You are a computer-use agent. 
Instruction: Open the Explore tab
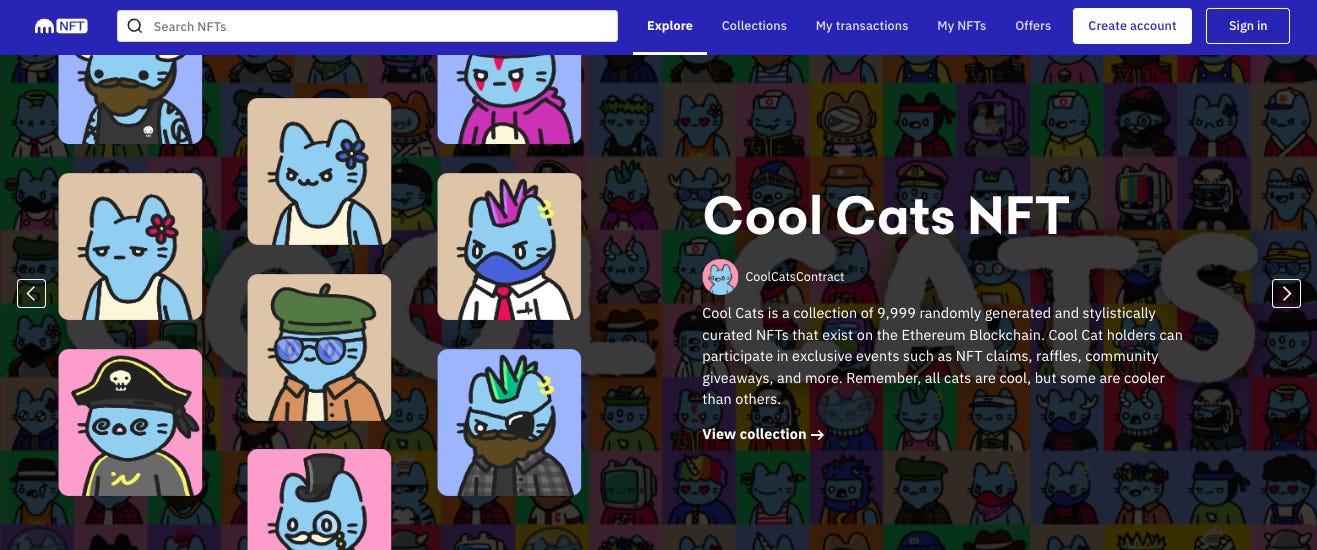670,26
